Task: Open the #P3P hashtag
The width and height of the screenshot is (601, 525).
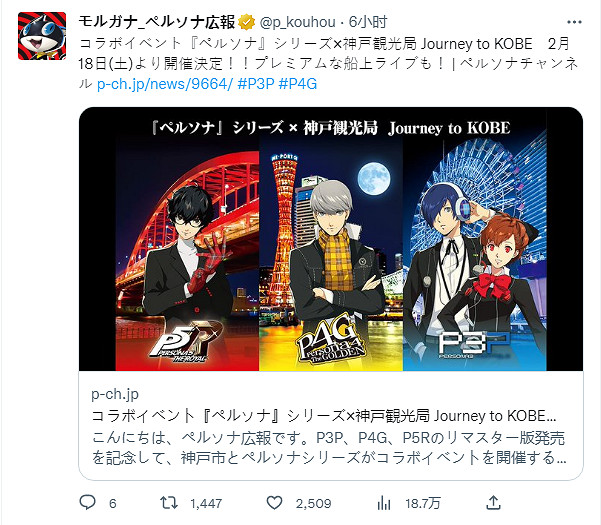Action: tap(256, 84)
